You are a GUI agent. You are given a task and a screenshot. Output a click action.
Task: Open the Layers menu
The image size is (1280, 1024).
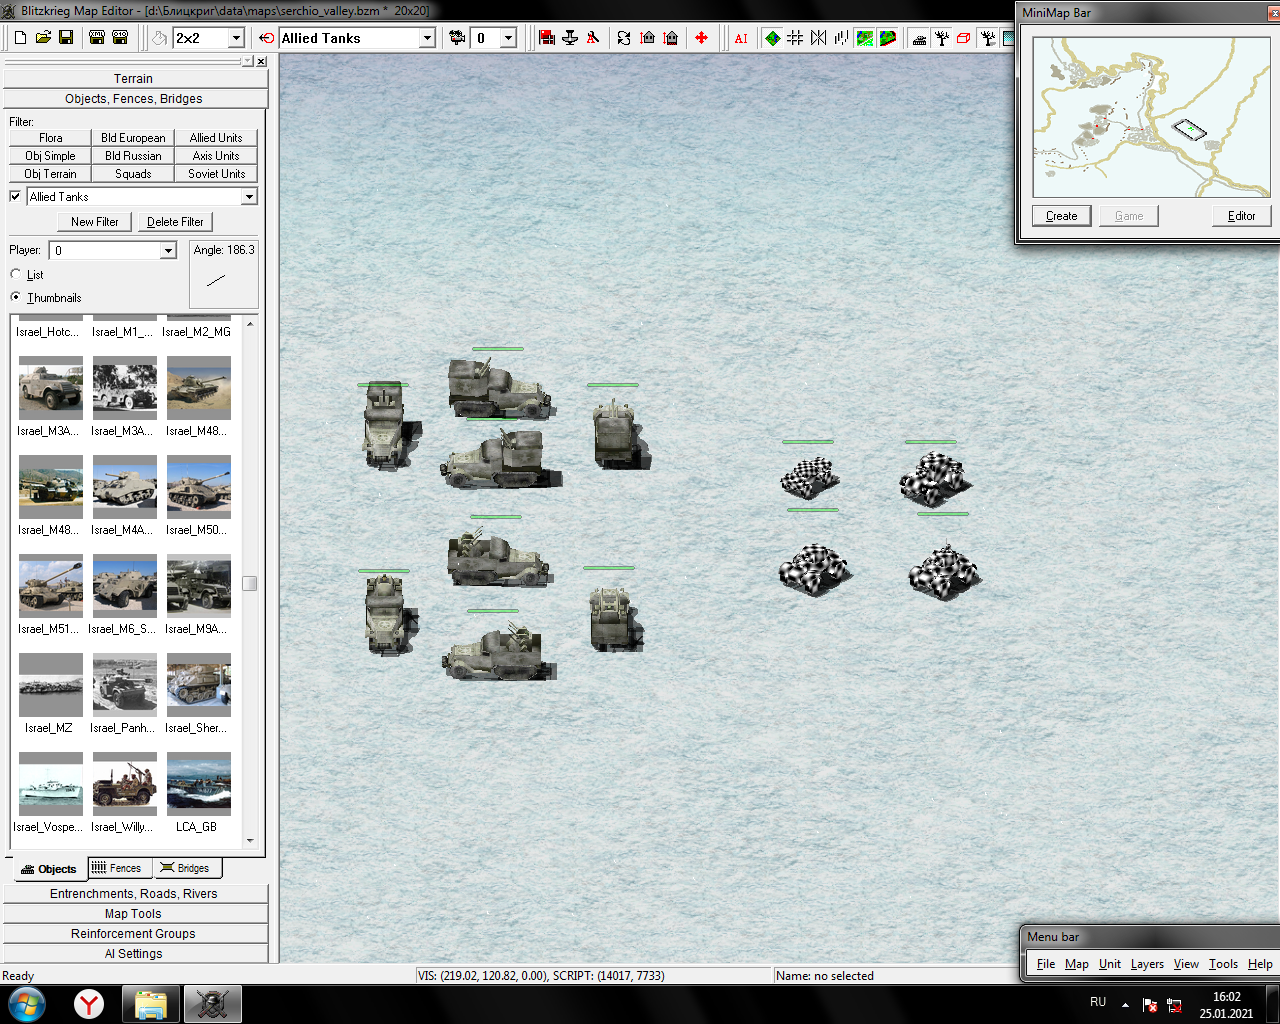[x=1147, y=964]
